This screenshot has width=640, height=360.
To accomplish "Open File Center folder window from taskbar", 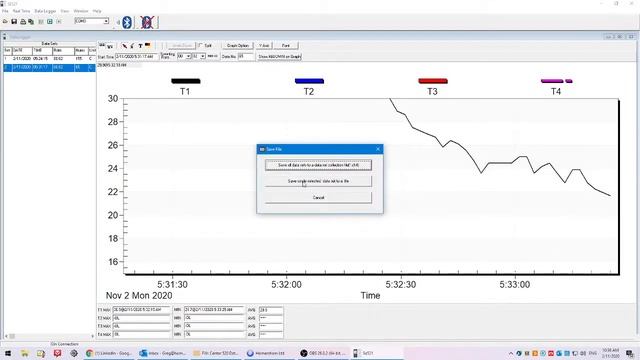I will coord(216,353).
